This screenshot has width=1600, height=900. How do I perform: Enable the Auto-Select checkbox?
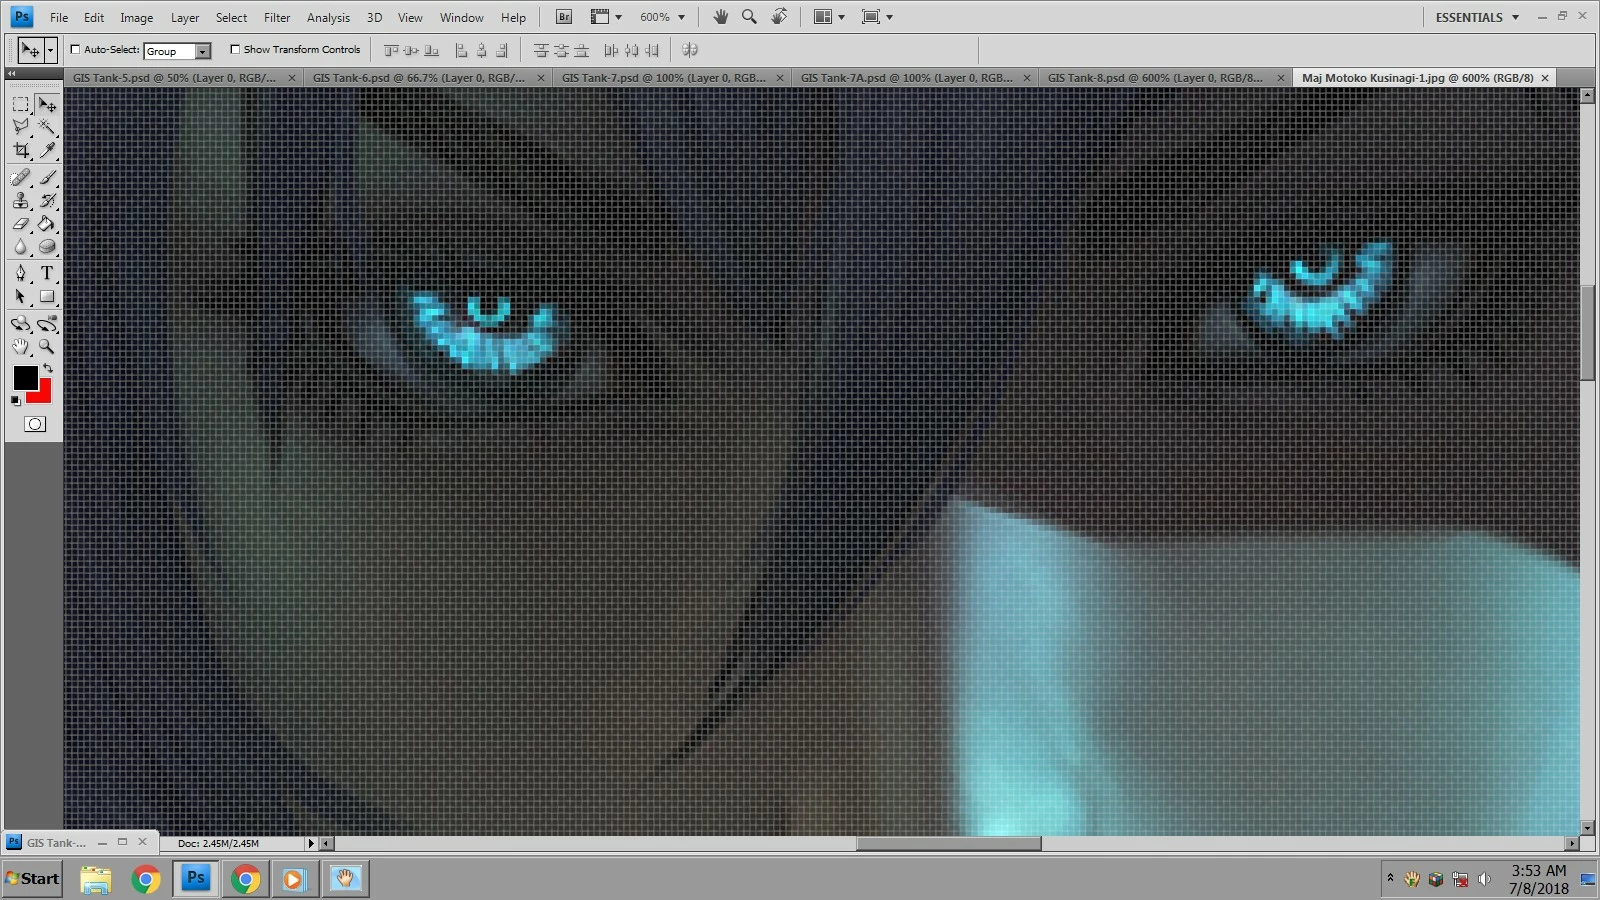click(x=75, y=49)
